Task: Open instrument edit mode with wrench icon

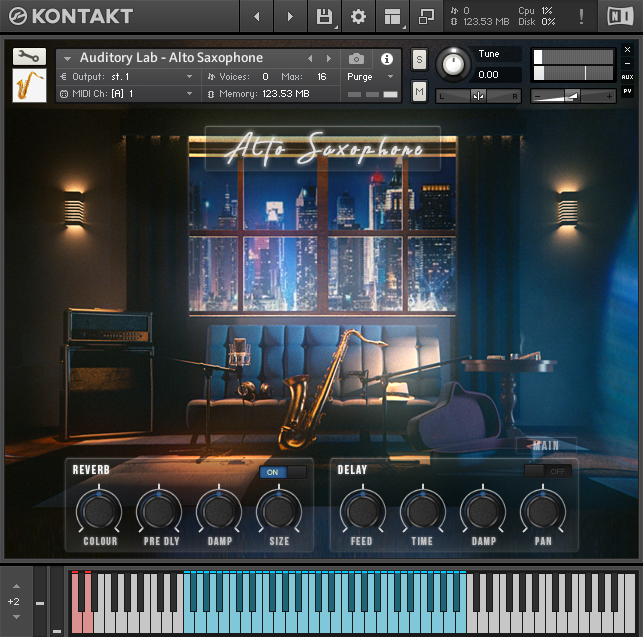Action: tap(28, 57)
